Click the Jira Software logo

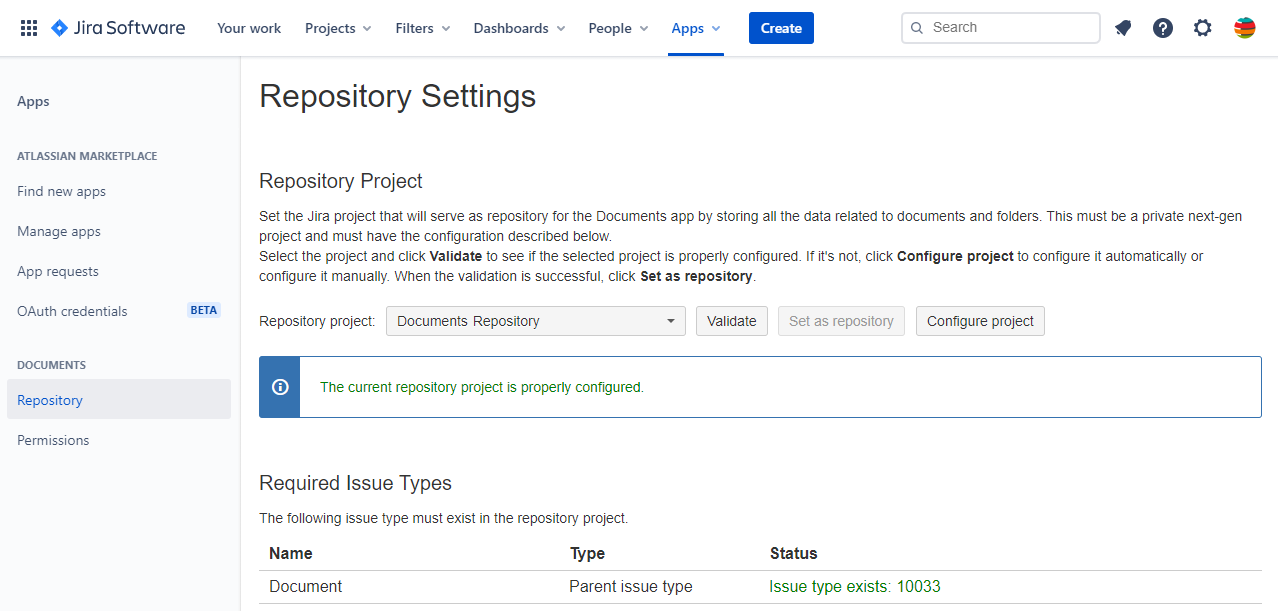(x=118, y=28)
